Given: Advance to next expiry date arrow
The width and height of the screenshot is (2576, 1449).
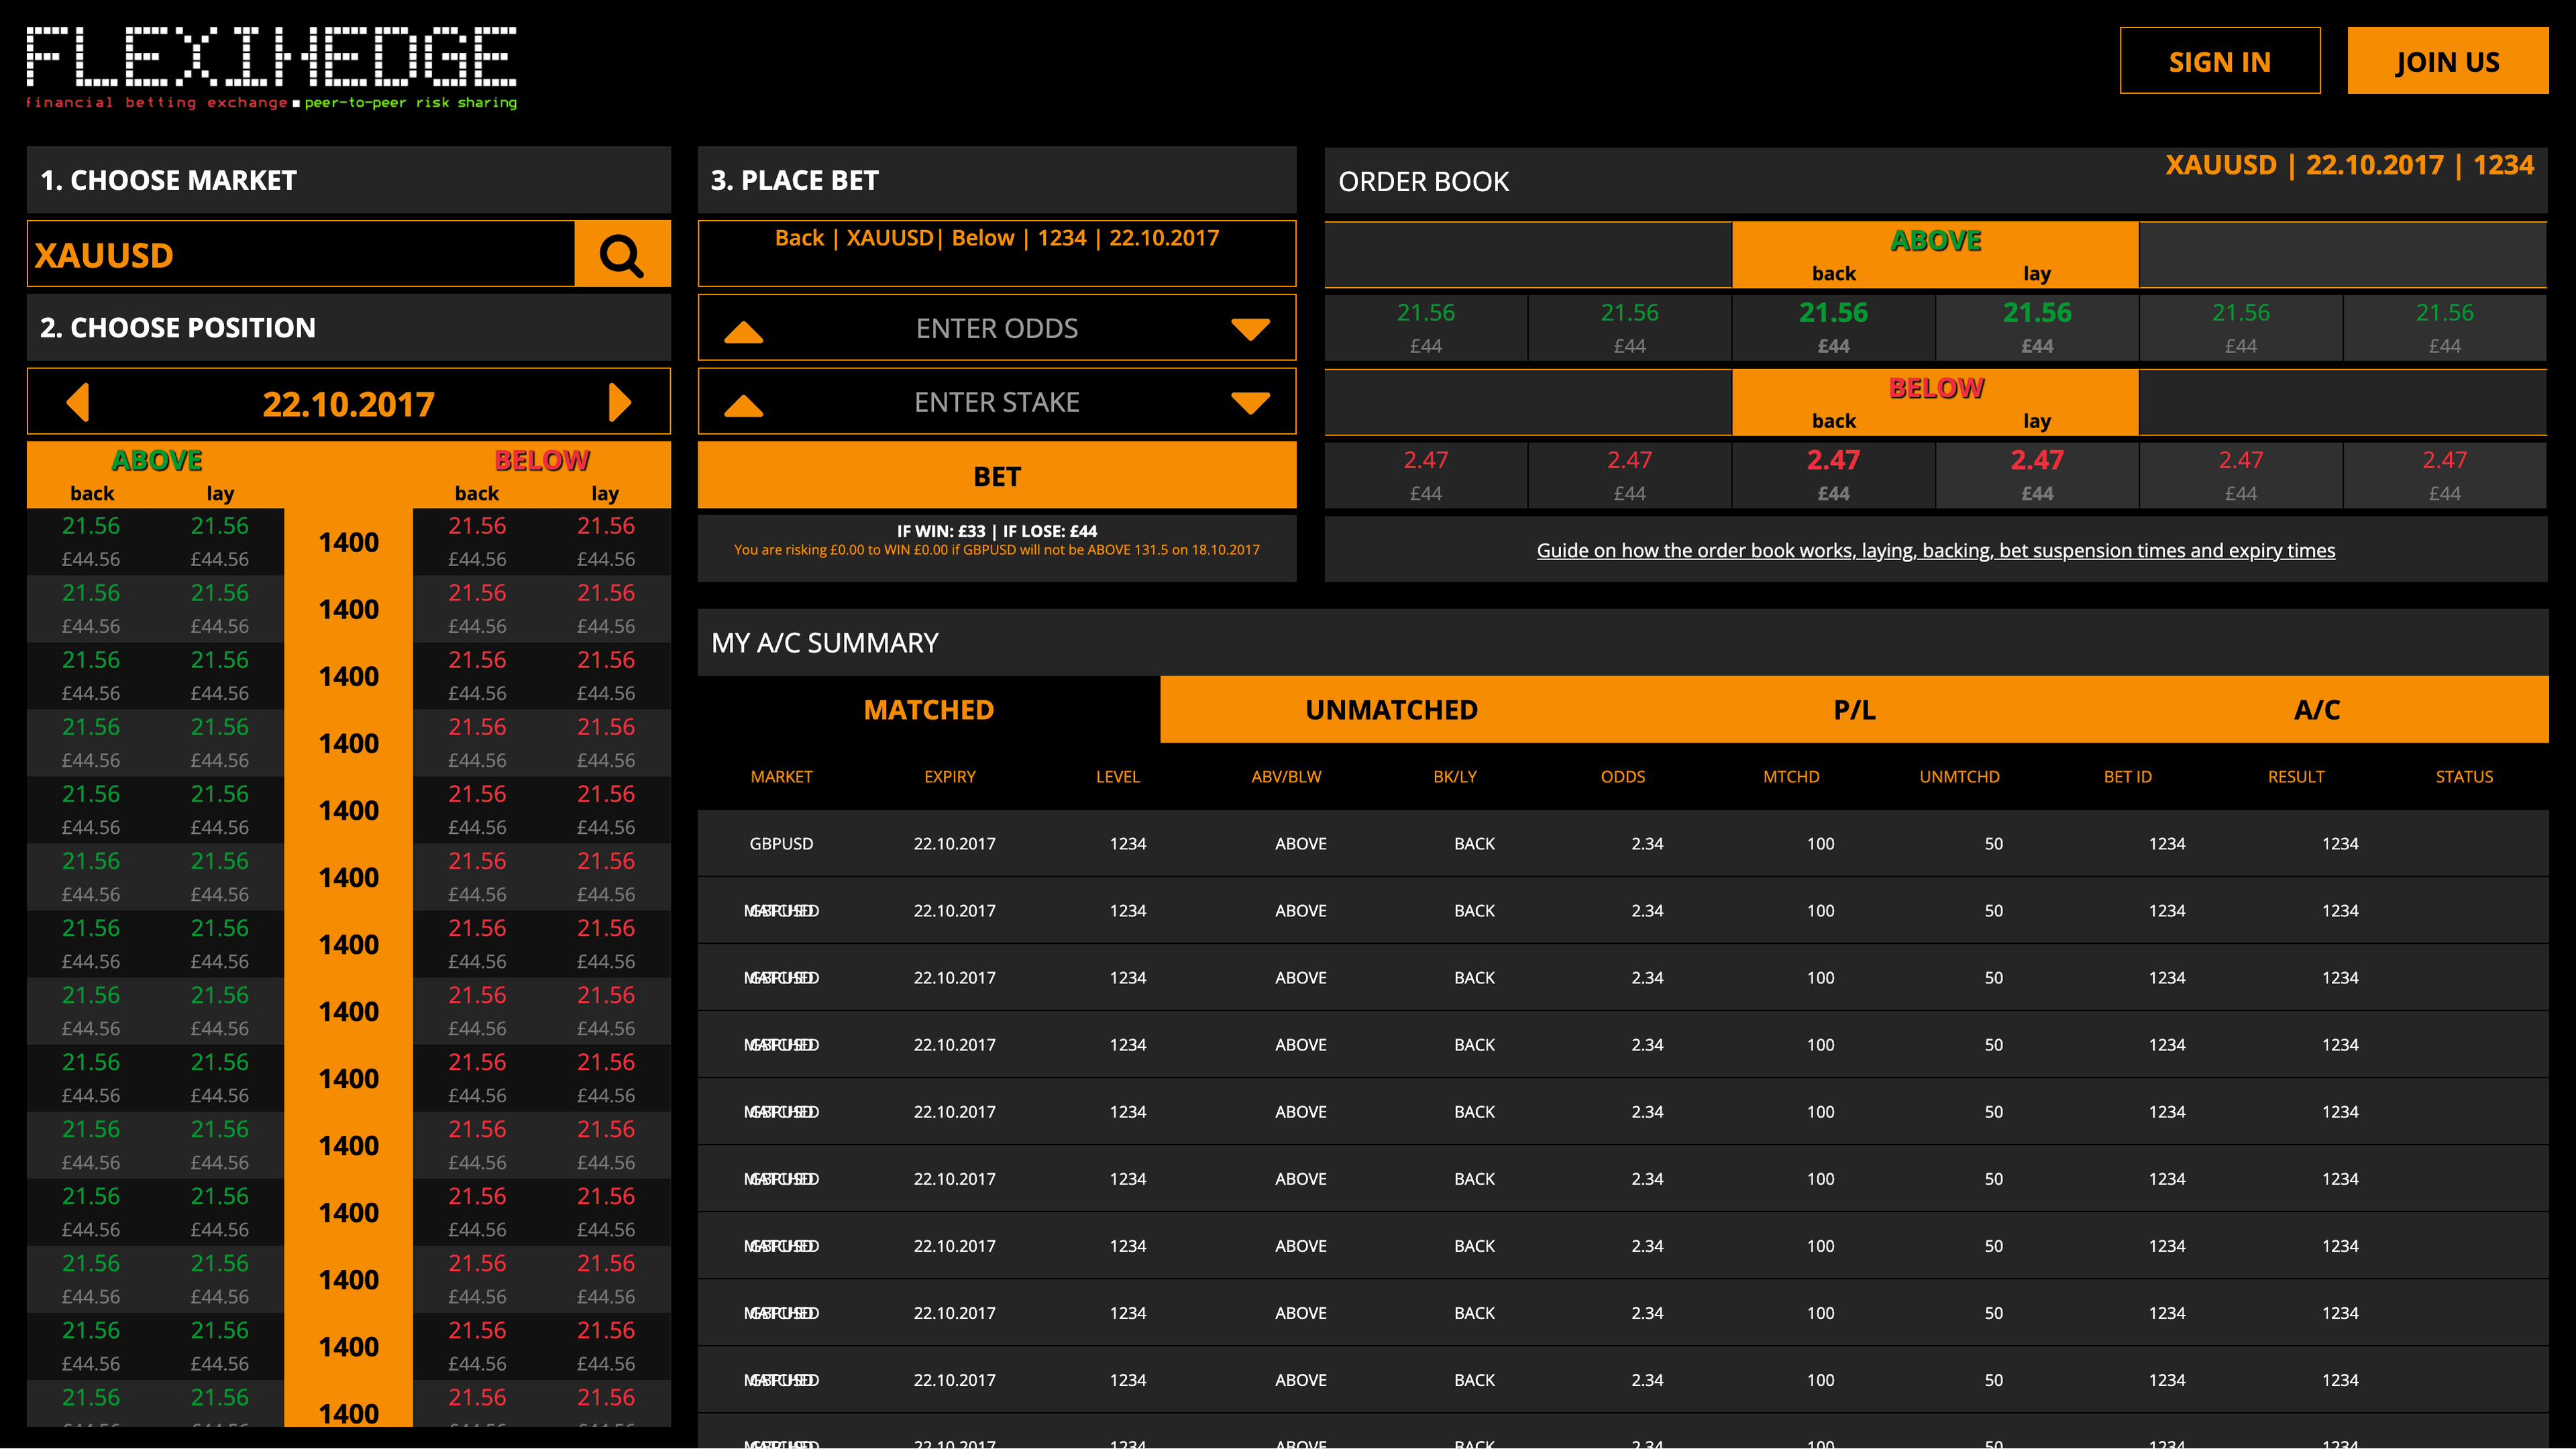Looking at the screenshot, I should (620, 403).
